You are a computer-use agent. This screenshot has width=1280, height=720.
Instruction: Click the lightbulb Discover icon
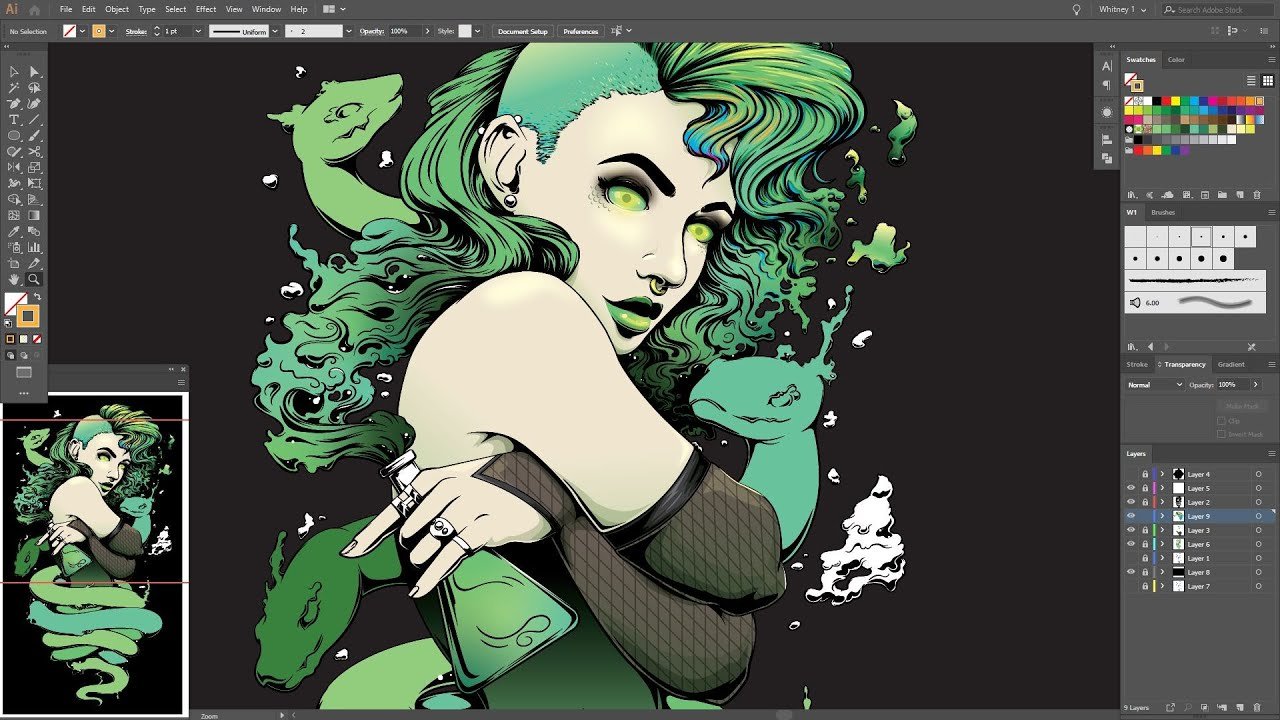click(1077, 9)
